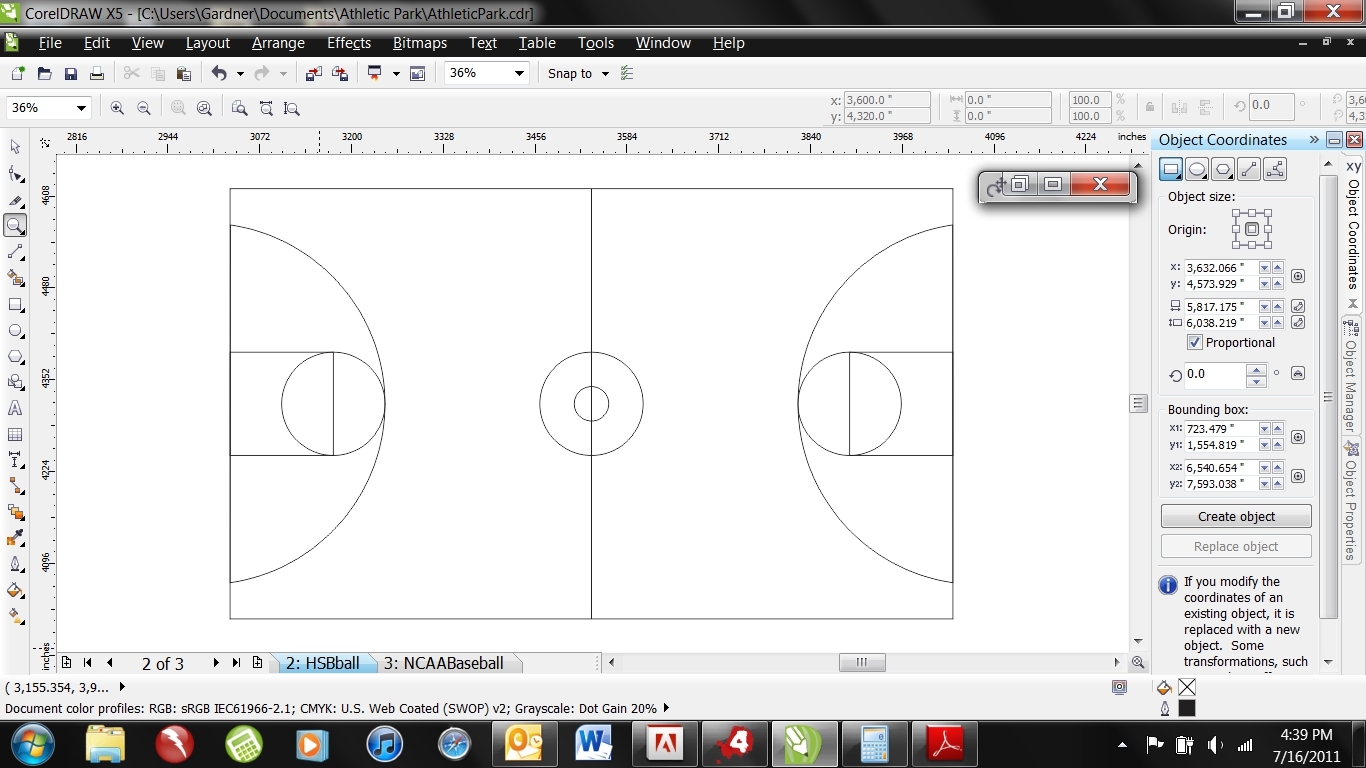This screenshot has height=768, width=1366.
Task: Click the Create object button
Action: pyautogui.click(x=1236, y=516)
